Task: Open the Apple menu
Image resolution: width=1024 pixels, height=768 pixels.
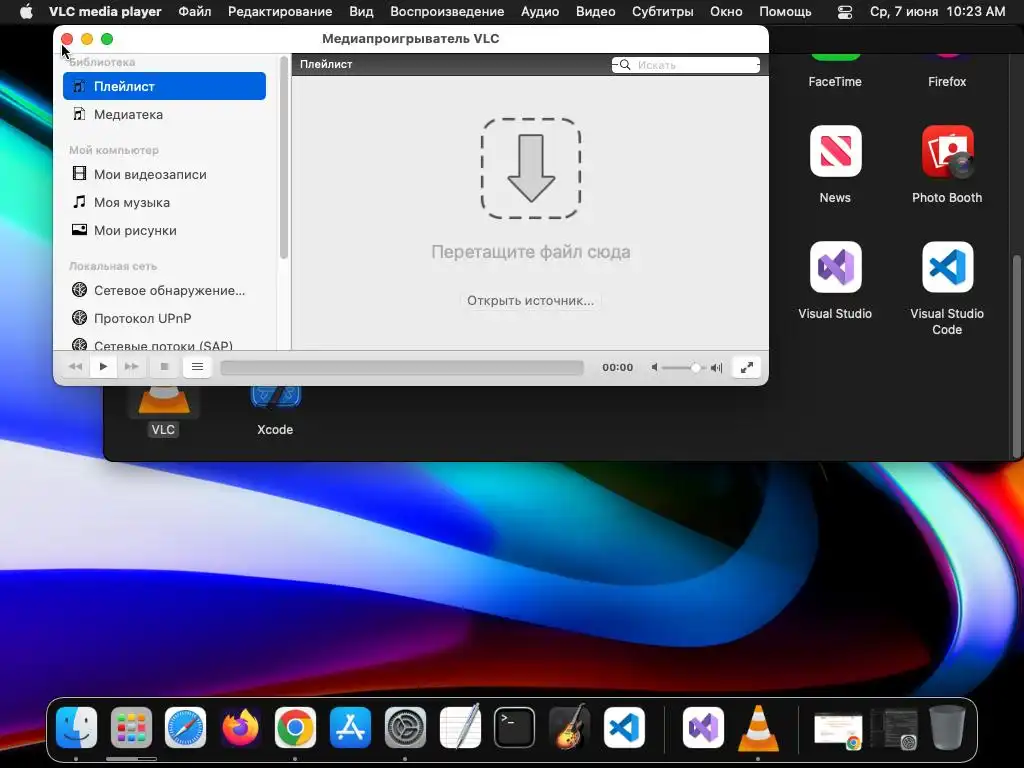Action: [26, 12]
